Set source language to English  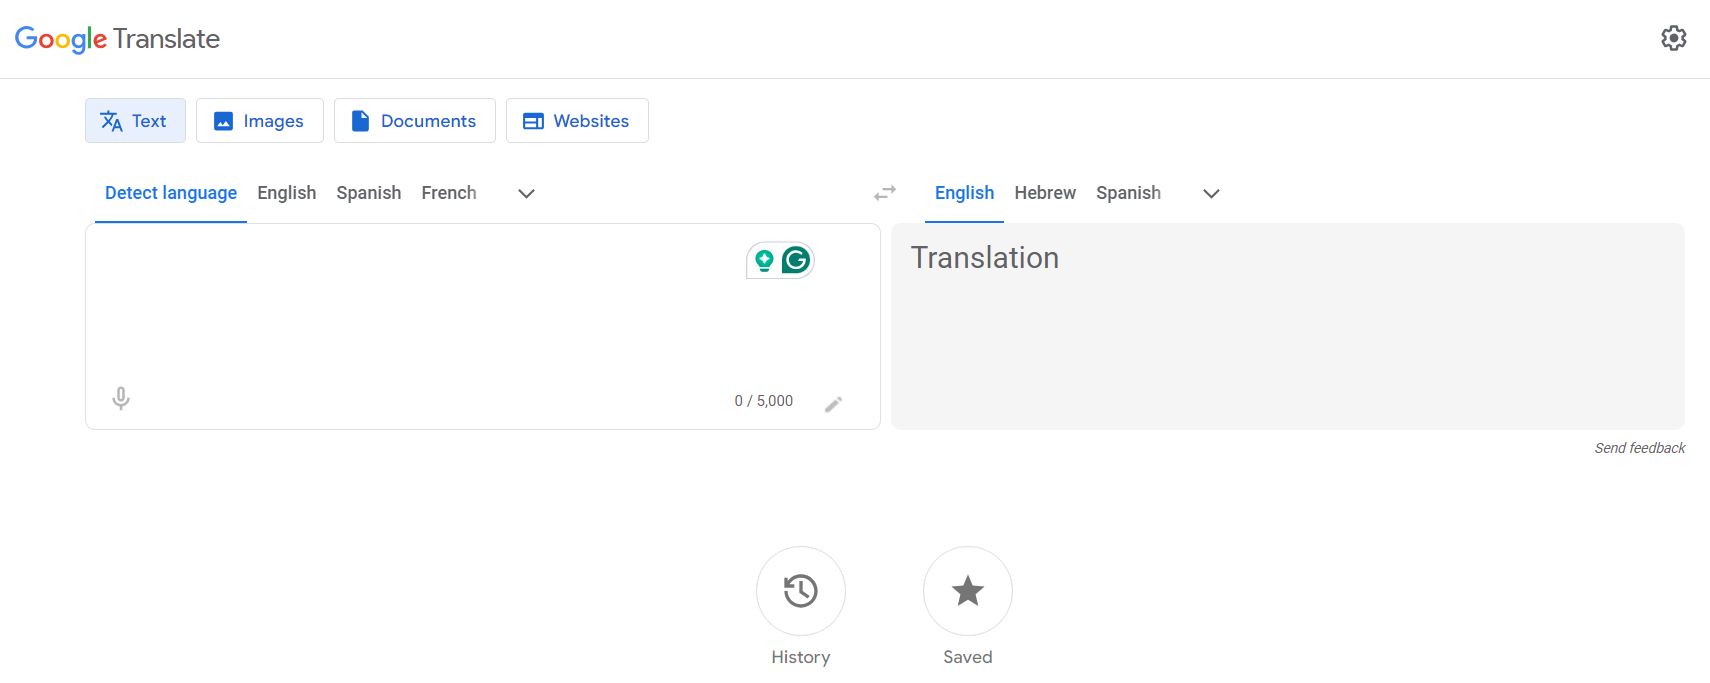pyautogui.click(x=286, y=193)
